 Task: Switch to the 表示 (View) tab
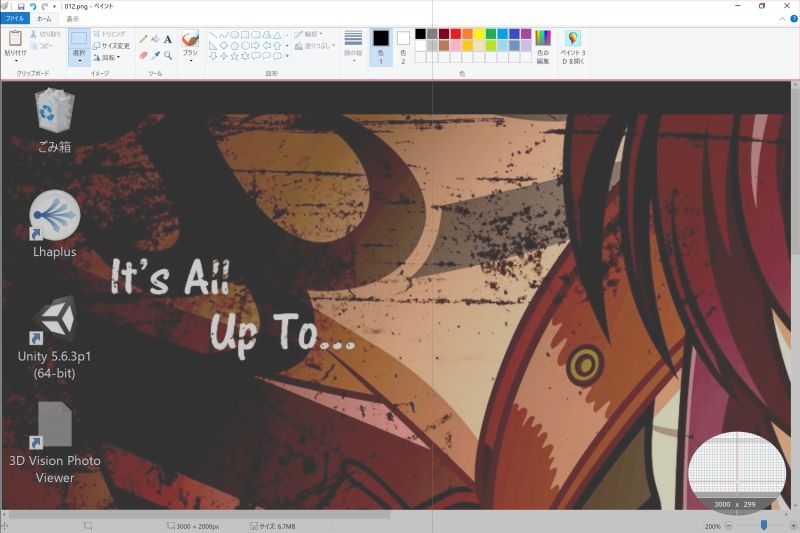72,18
